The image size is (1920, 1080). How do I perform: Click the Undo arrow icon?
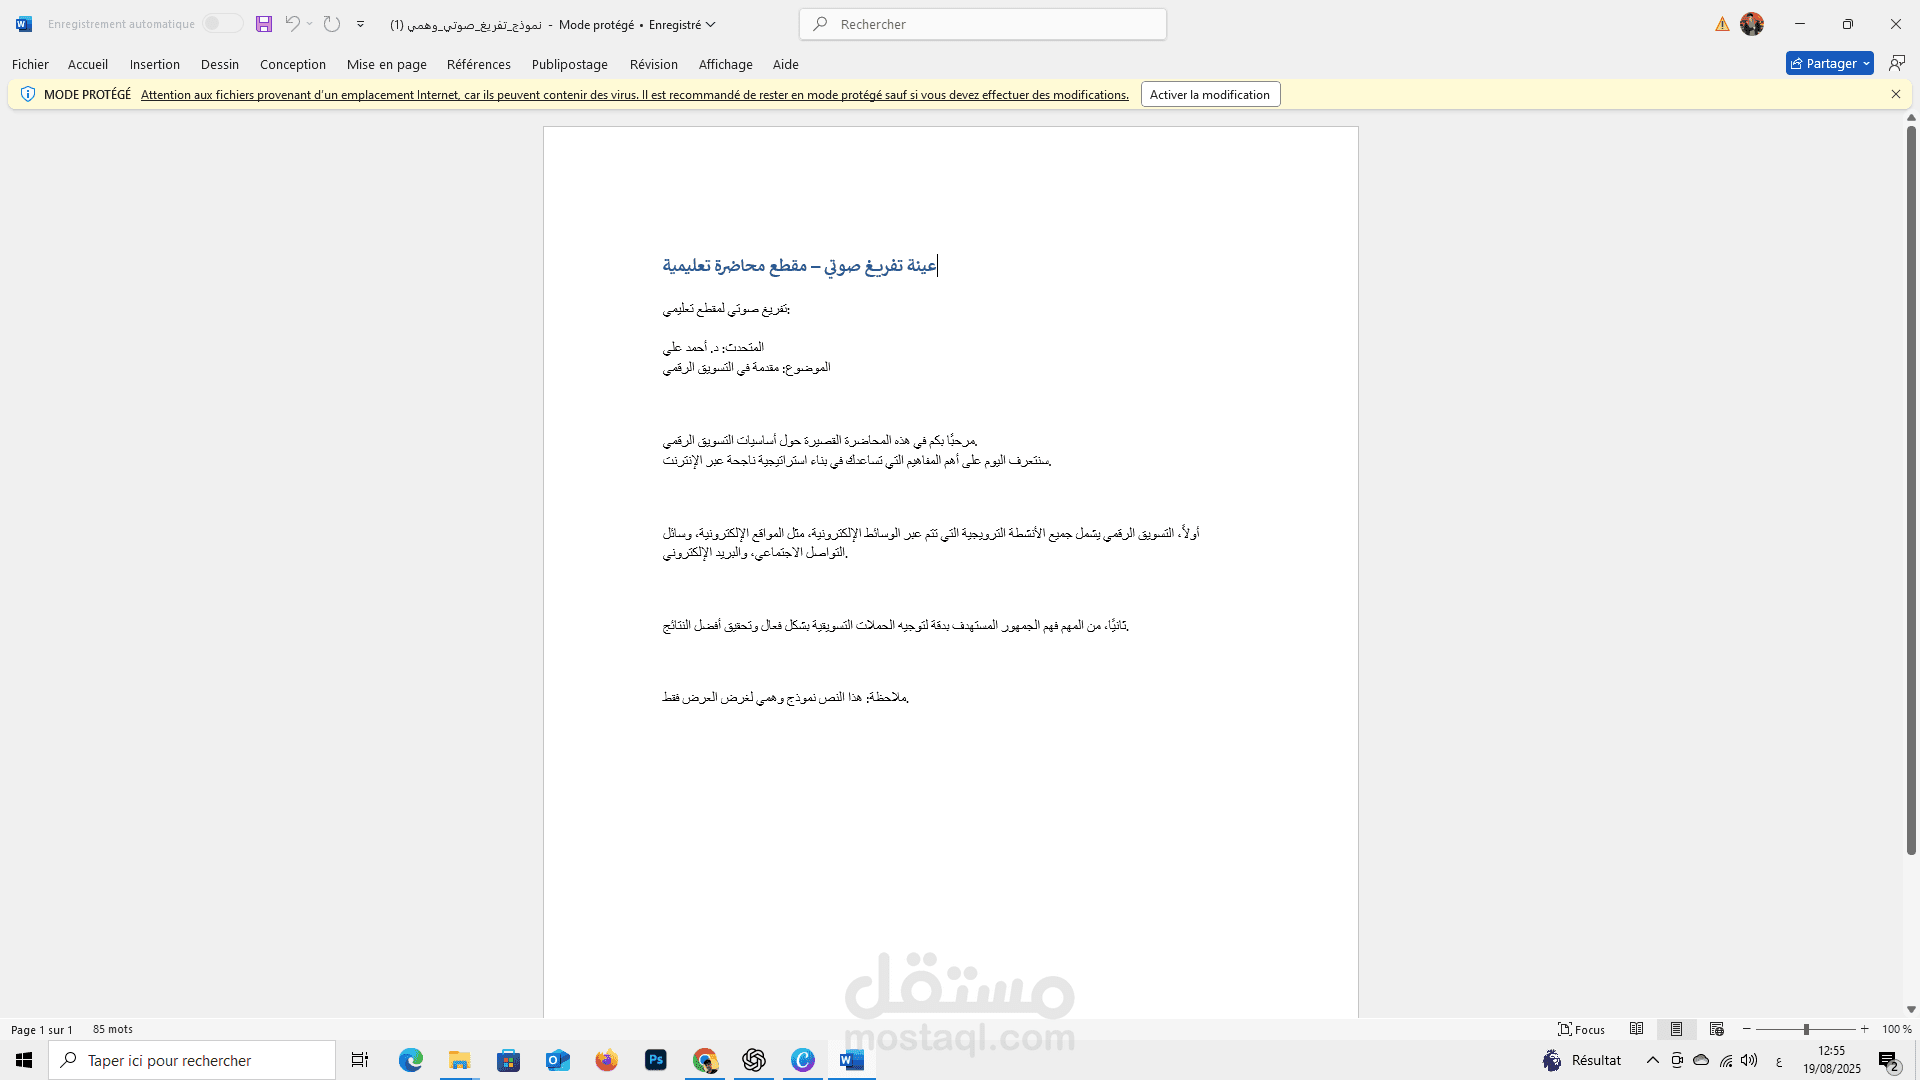click(292, 24)
